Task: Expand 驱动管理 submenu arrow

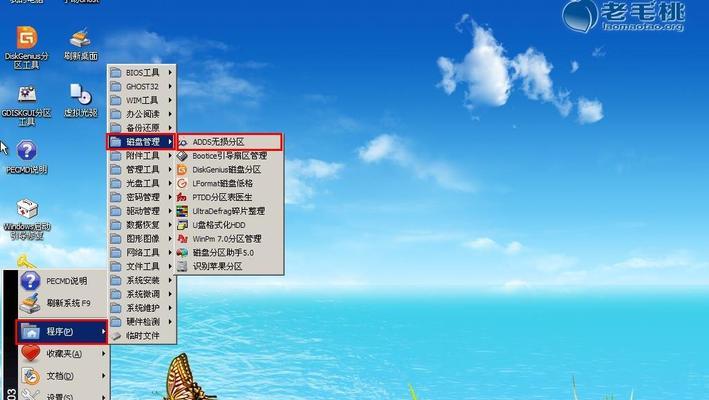Action: 170,211
